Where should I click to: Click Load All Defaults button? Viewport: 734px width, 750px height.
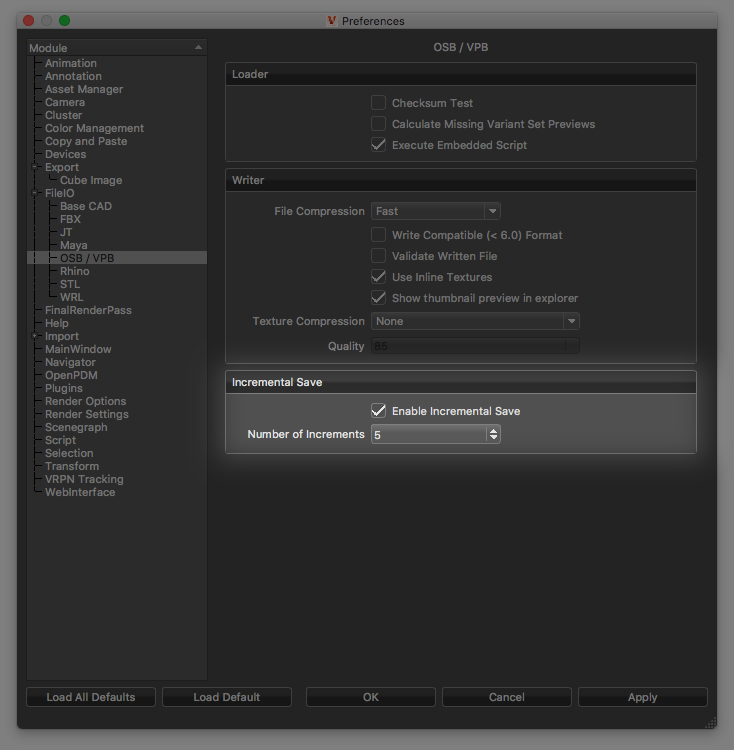[x=91, y=697]
